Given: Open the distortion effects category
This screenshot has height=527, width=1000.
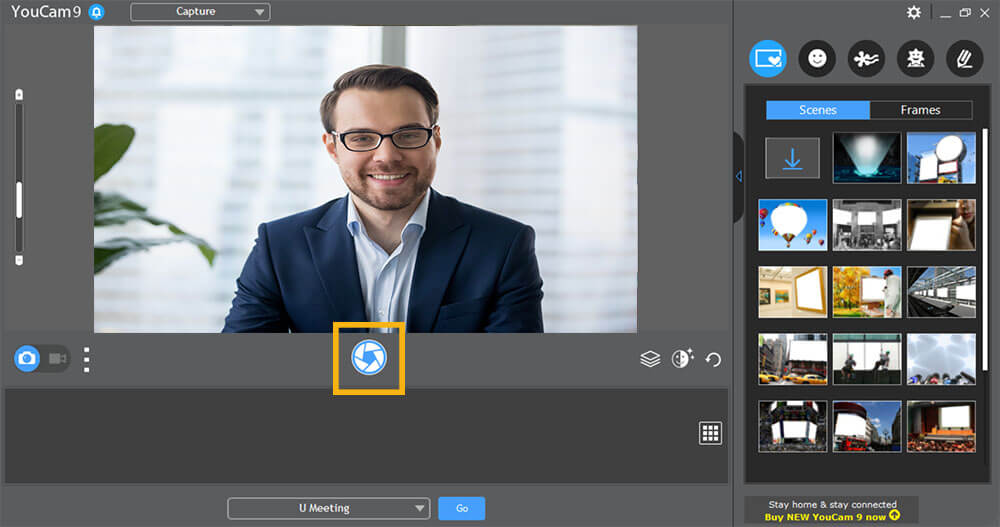Looking at the screenshot, I should tap(915, 59).
